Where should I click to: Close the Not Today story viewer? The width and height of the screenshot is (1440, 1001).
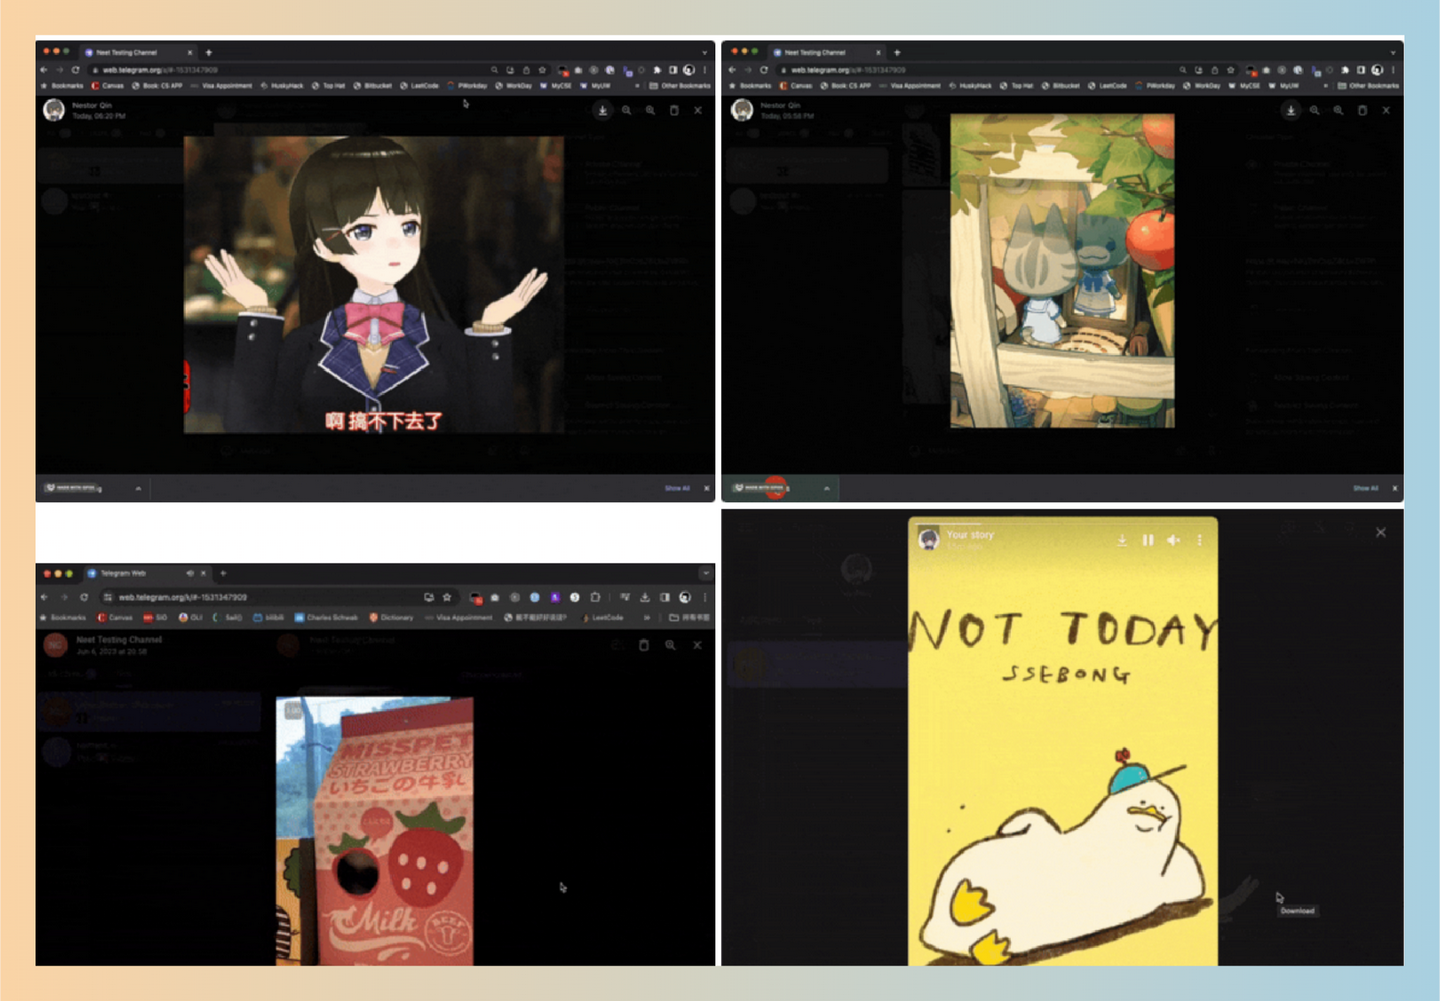(x=1381, y=532)
